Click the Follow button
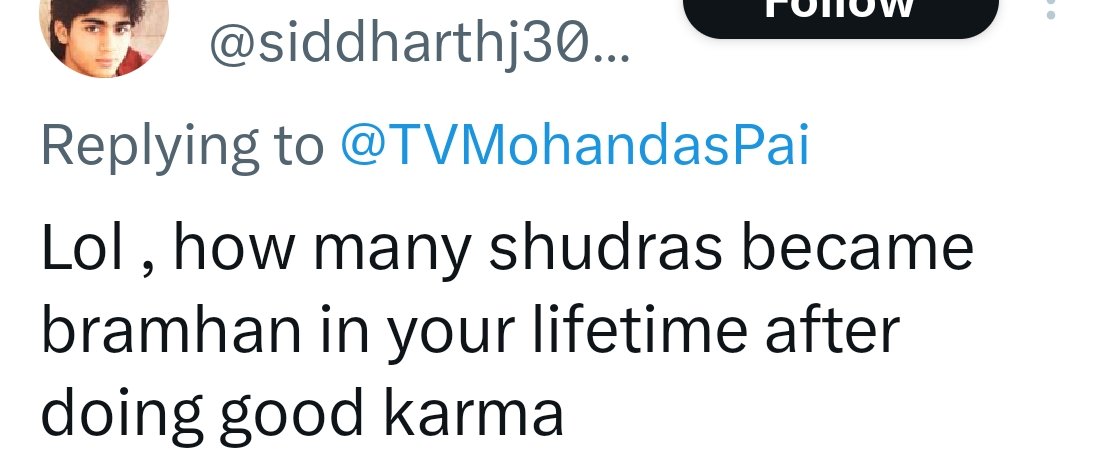This screenshot has height=468, width=1116. pos(841,12)
